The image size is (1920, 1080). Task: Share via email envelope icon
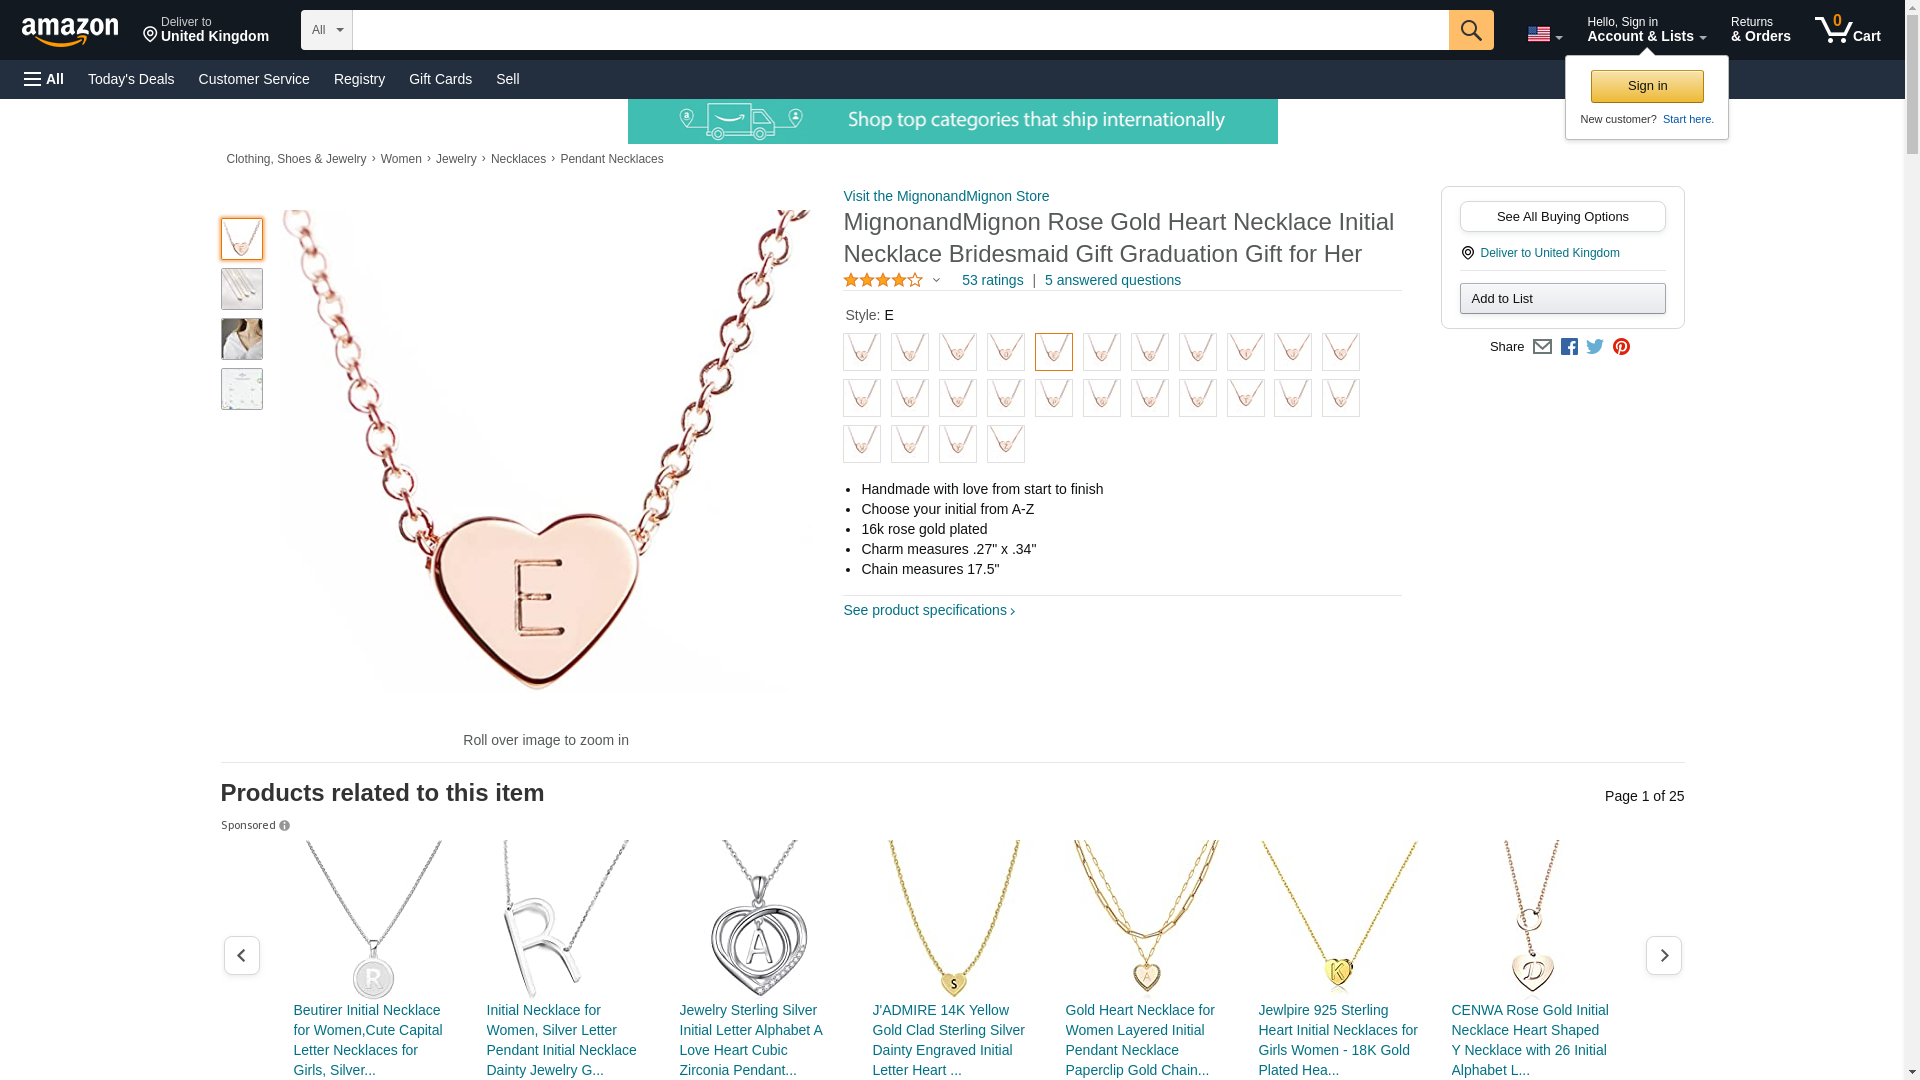(1542, 347)
